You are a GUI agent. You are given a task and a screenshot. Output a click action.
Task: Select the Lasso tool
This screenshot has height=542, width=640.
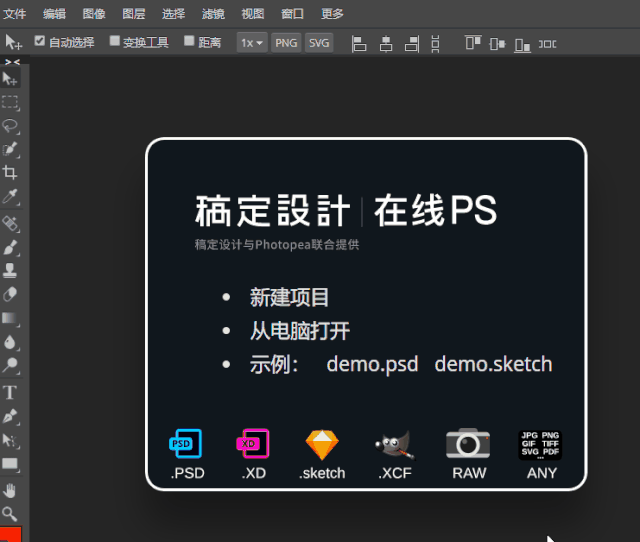(x=11, y=126)
